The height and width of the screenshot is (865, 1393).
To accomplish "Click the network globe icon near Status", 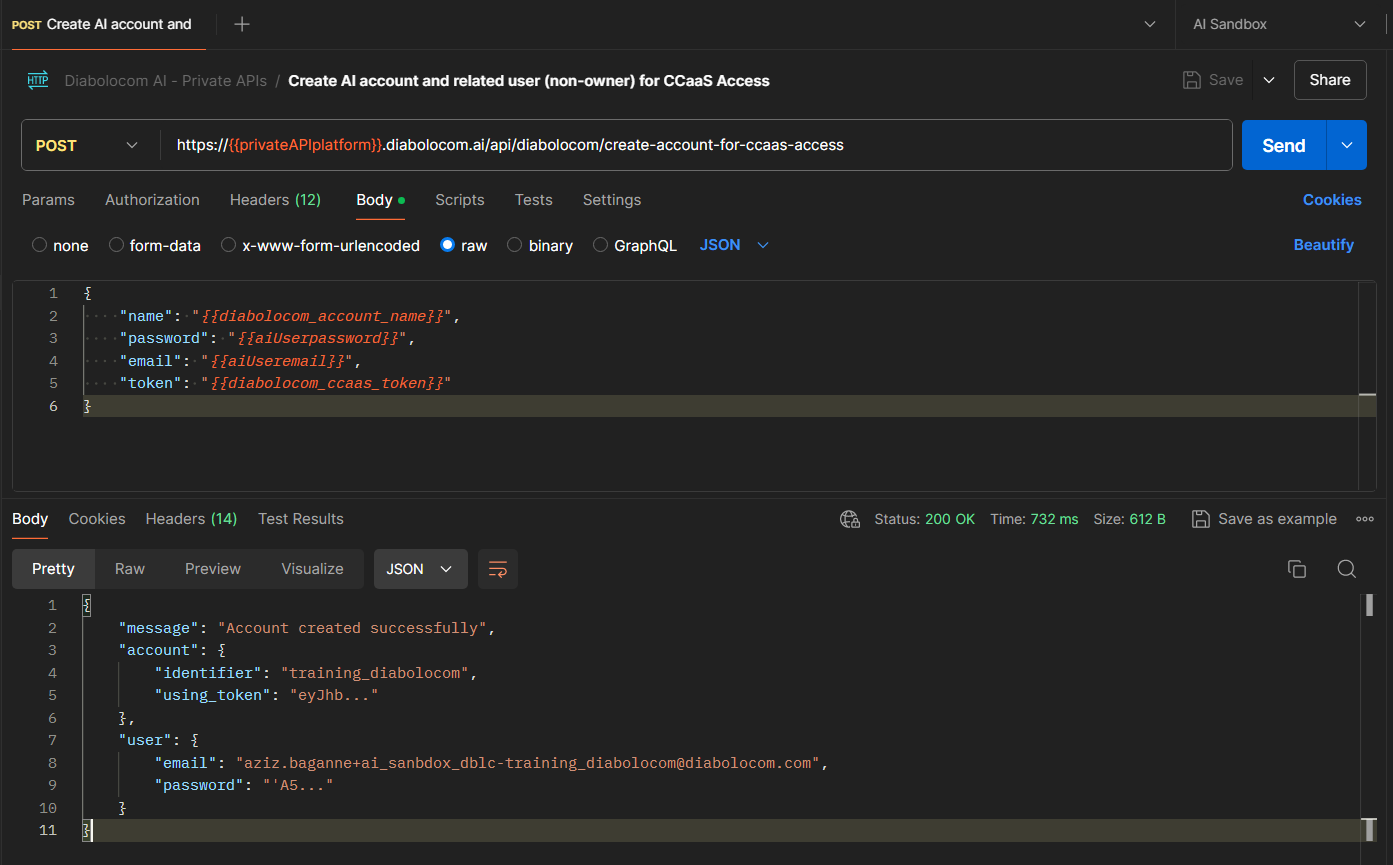I will [x=850, y=519].
